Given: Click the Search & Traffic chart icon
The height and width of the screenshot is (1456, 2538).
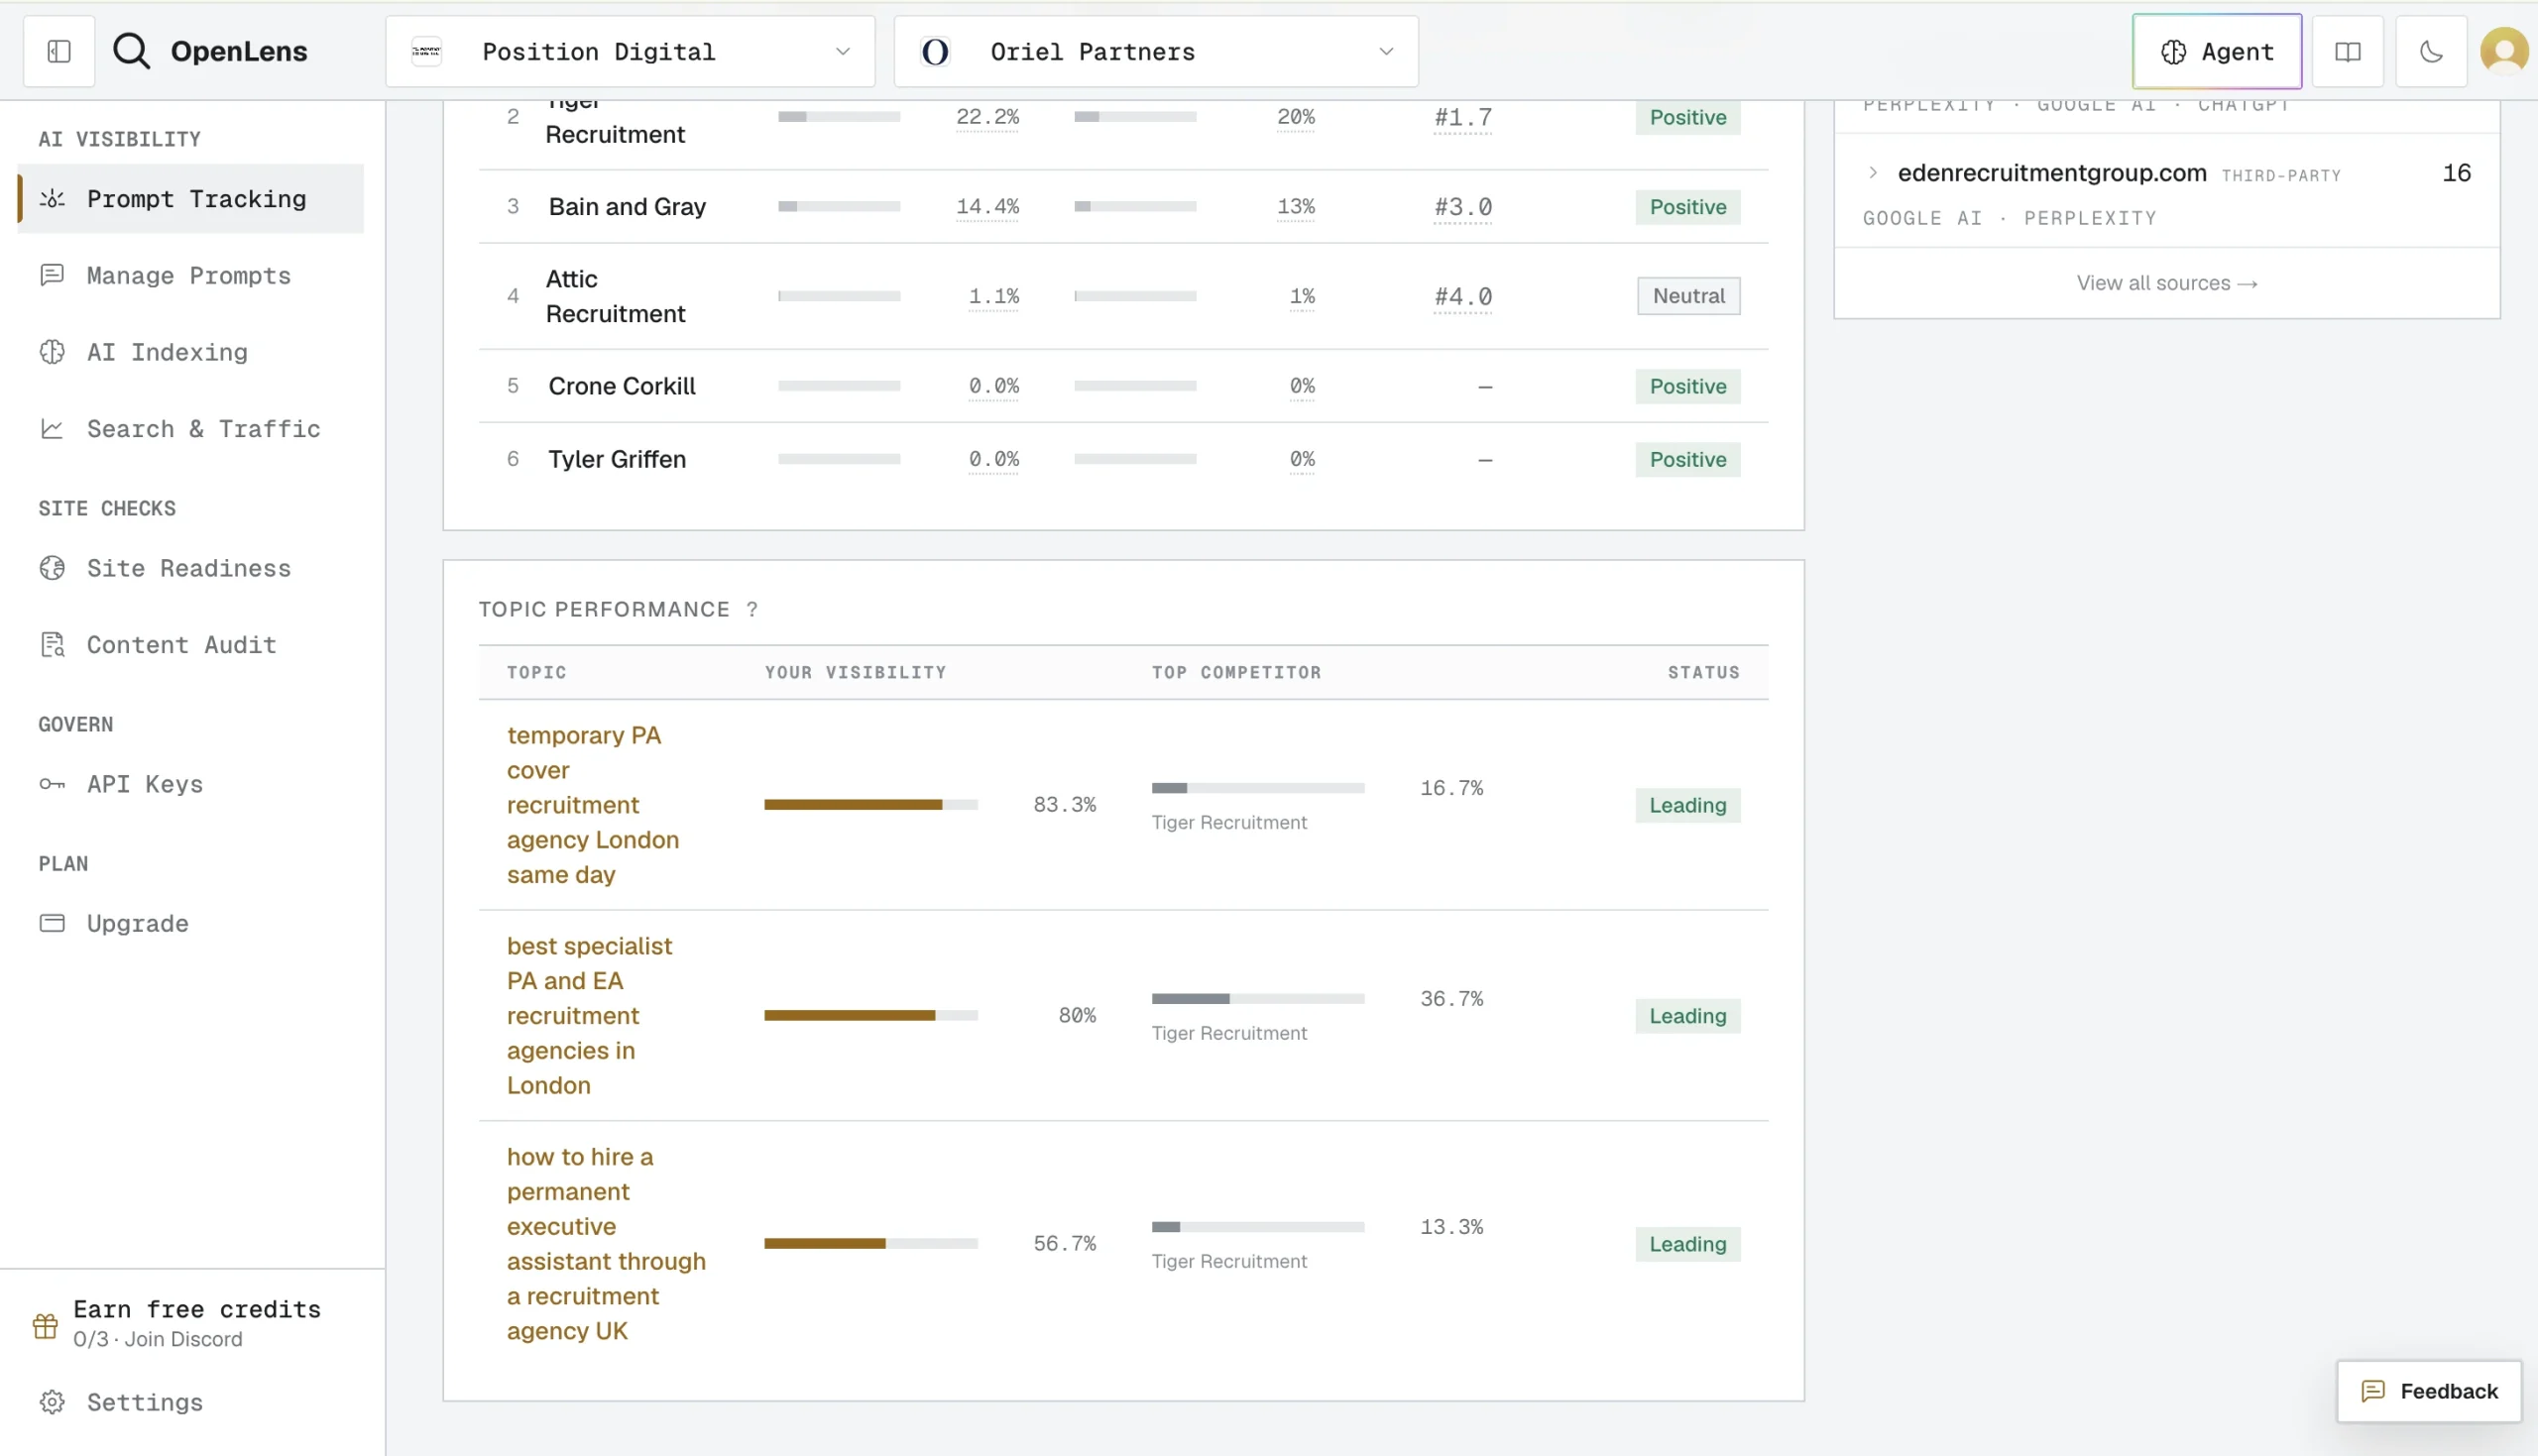Looking at the screenshot, I should pyautogui.click(x=52, y=429).
